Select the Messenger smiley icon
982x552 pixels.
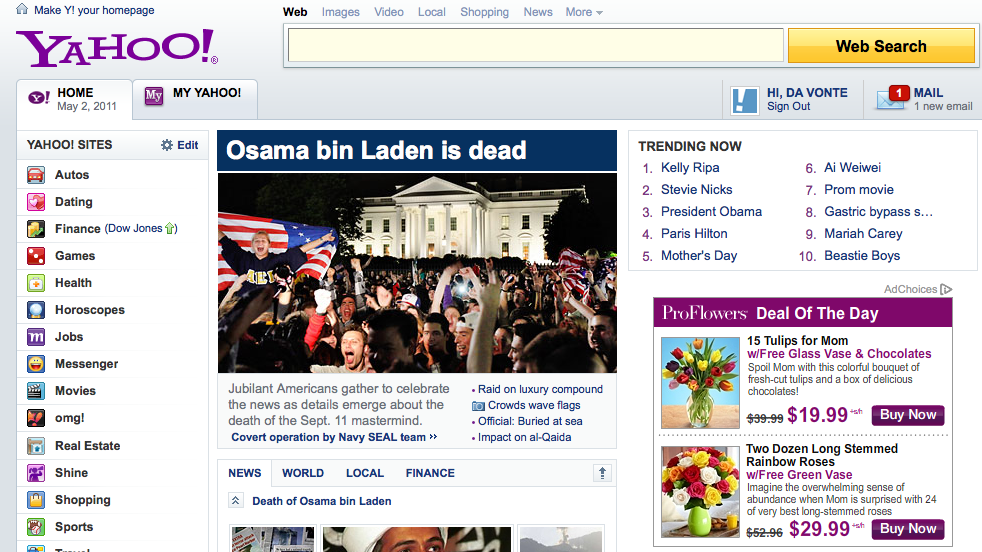coord(36,364)
